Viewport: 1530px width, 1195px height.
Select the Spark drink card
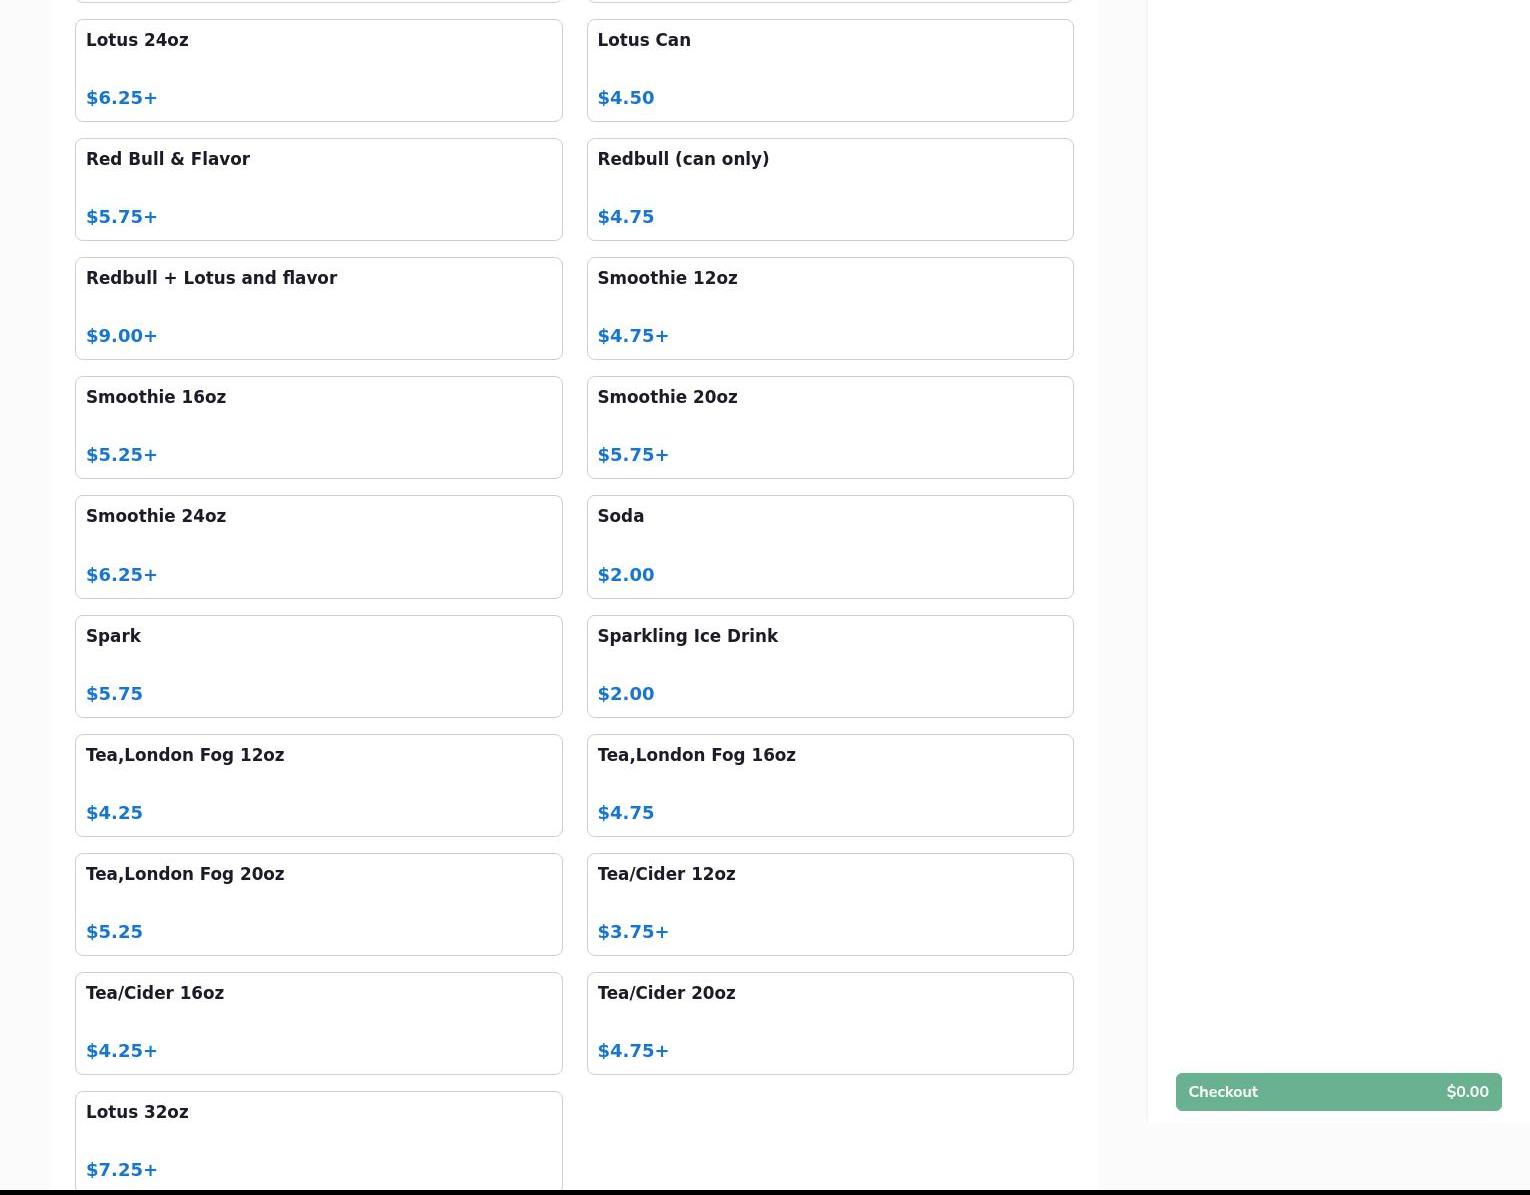(318, 666)
